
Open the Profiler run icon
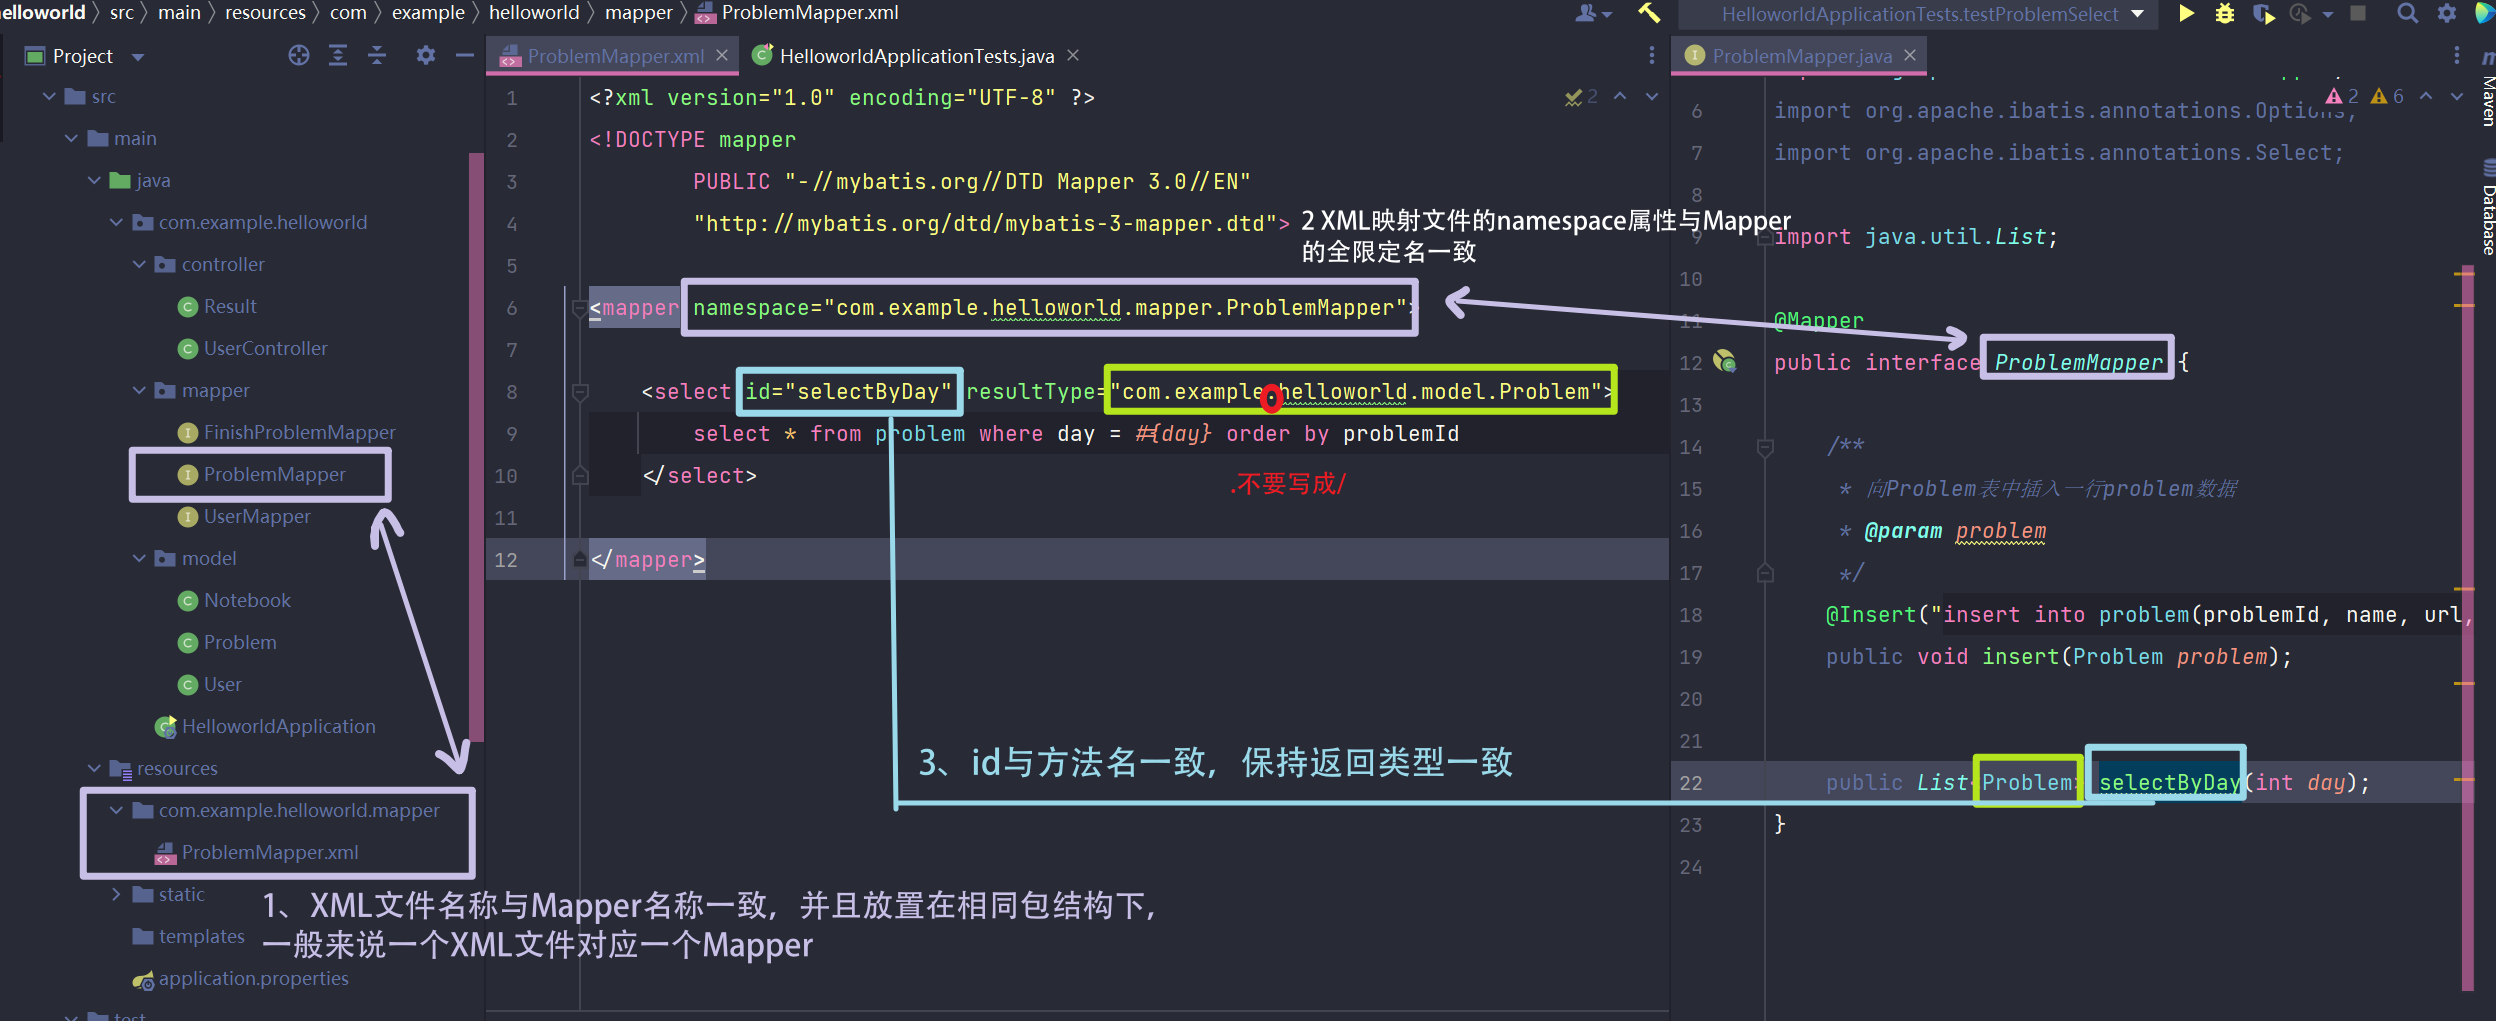2300,13
